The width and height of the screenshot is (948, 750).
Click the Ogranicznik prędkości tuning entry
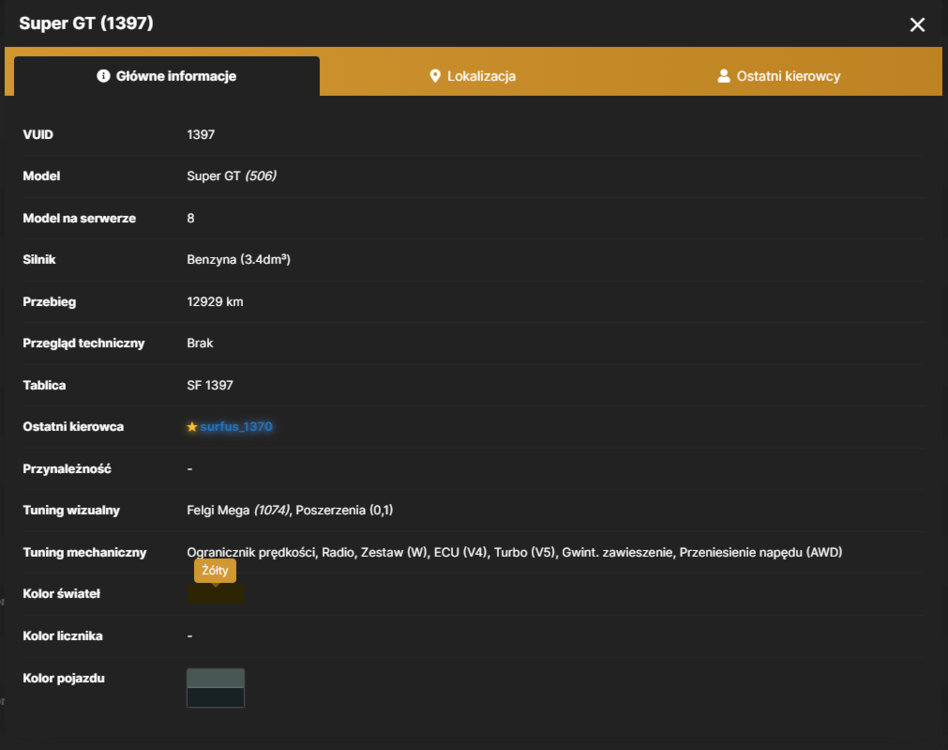251,552
